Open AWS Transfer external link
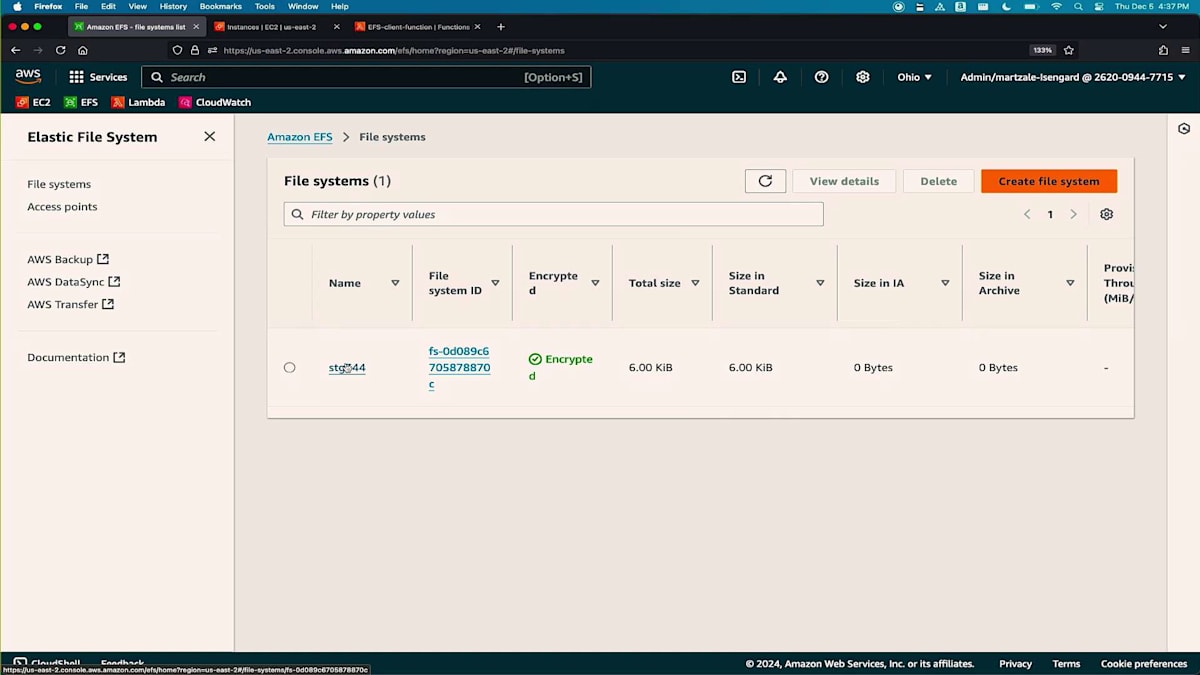 tap(70, 304)
